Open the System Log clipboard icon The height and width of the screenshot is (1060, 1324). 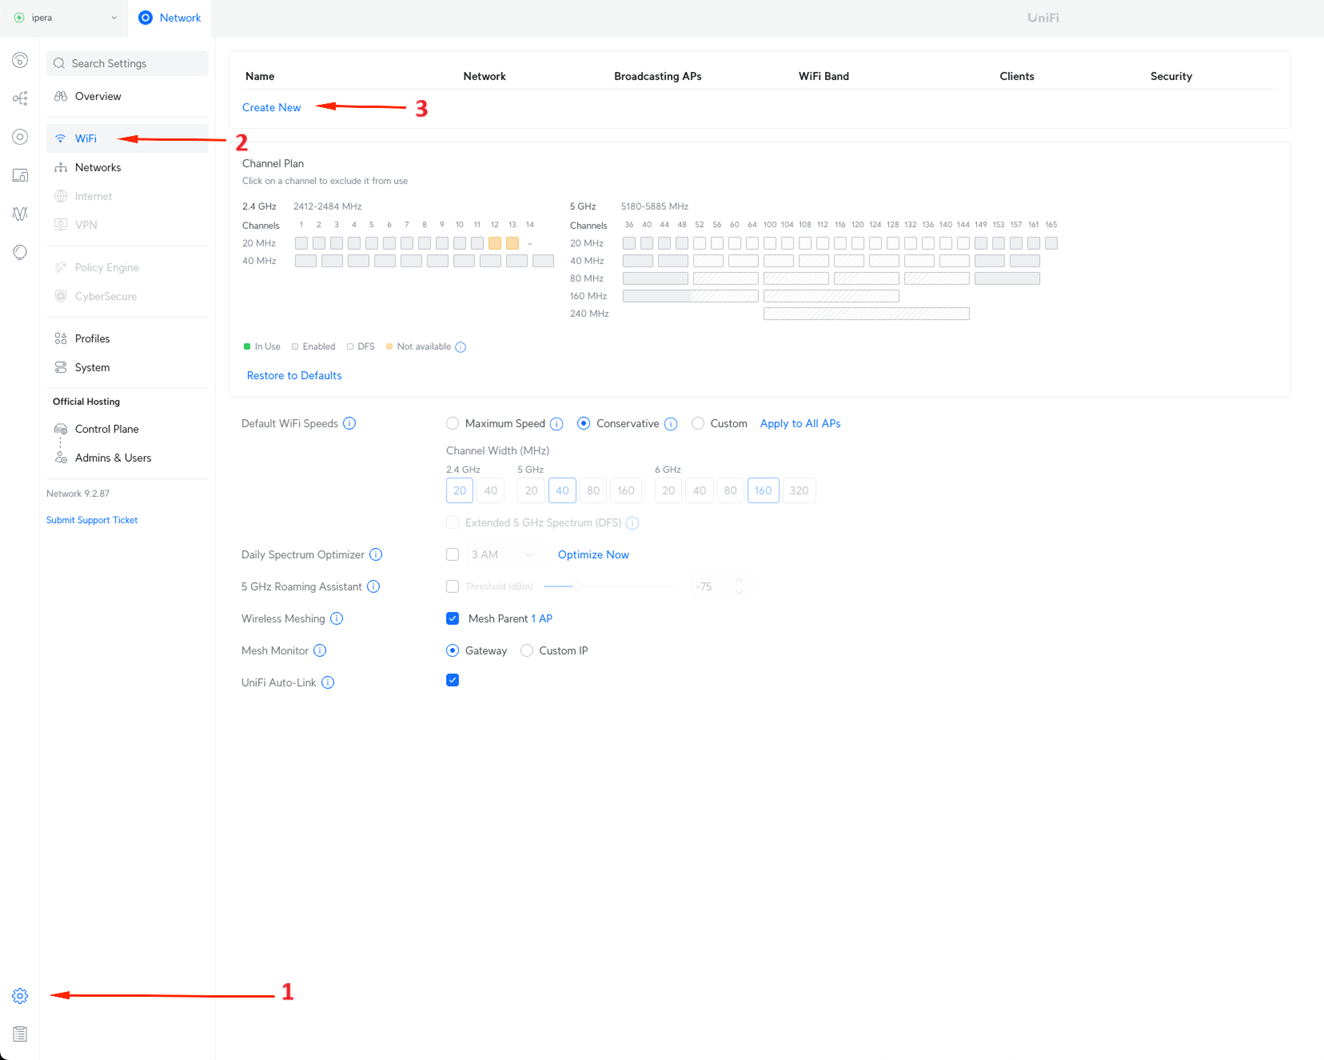tap(19, 1033)
